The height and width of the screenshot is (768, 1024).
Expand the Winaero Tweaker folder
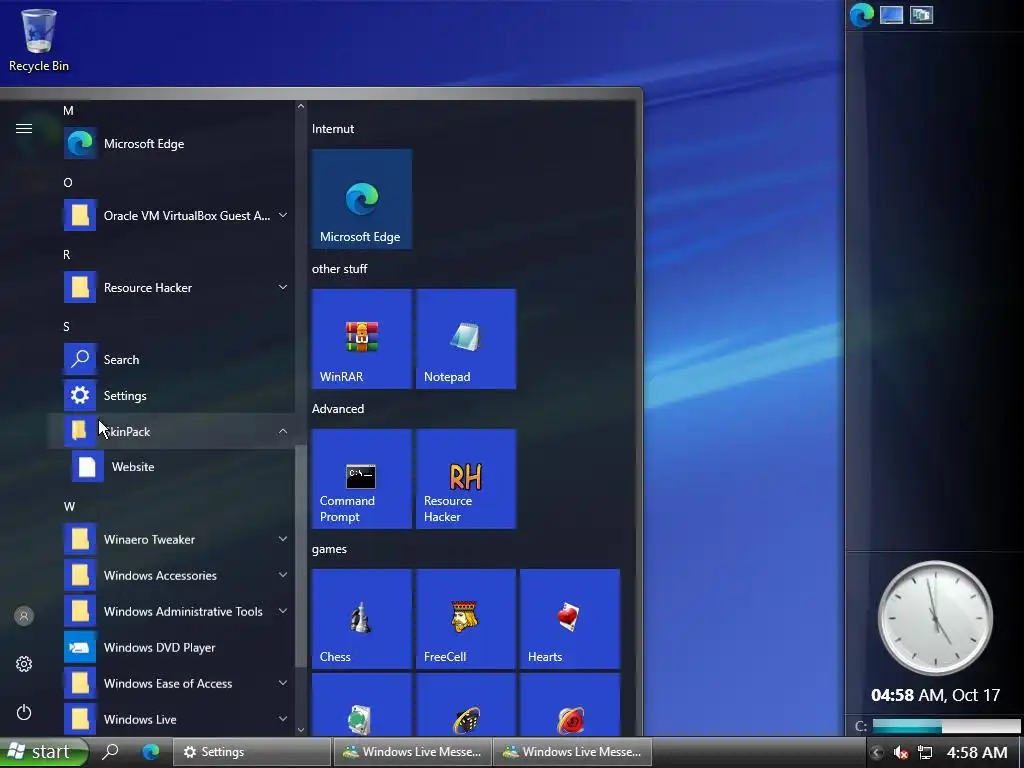[283, 539]
